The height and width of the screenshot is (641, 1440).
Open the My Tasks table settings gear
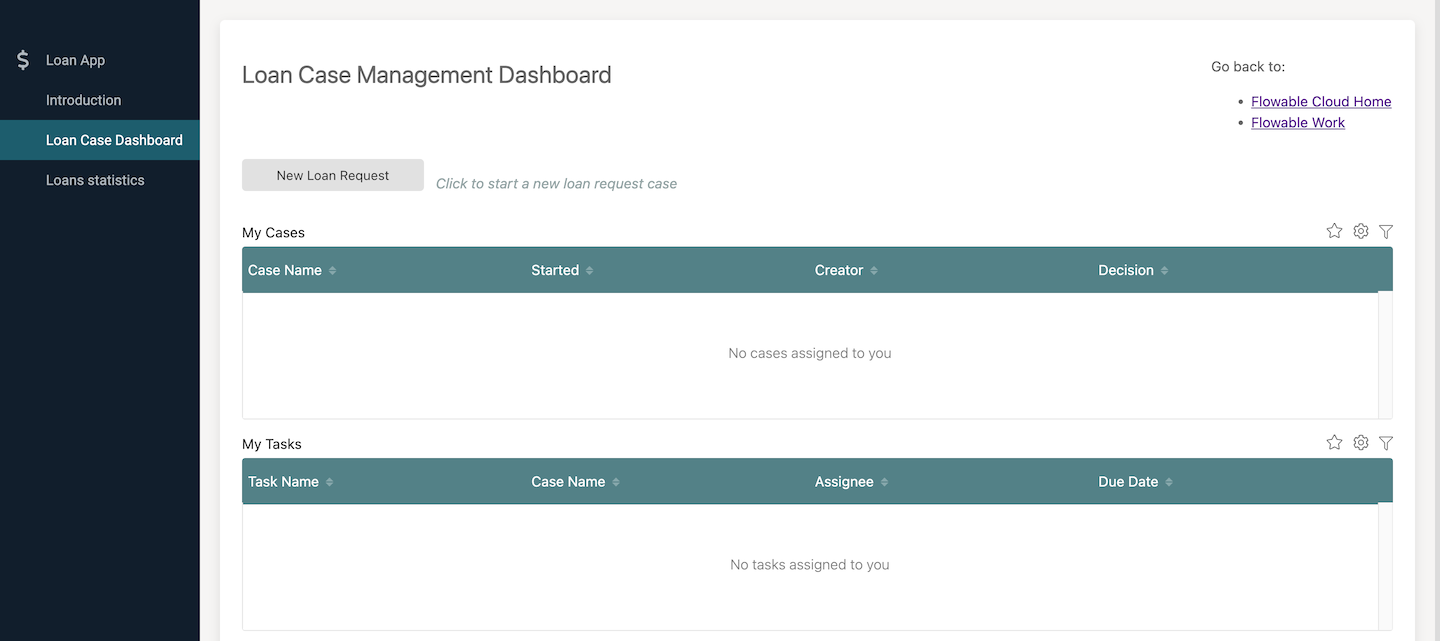[x=1360, y=442]
